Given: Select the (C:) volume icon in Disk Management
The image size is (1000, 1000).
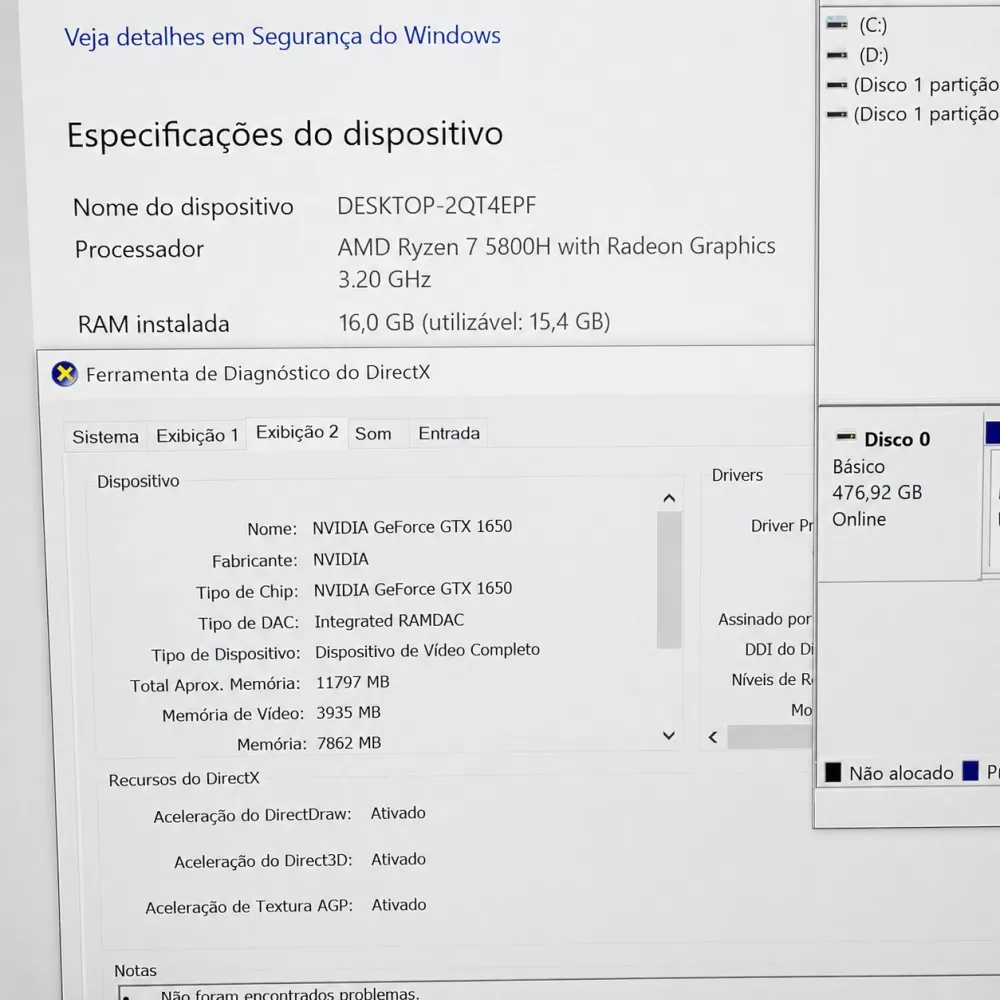Looking at the screenshot, I should tap(837, 24).
